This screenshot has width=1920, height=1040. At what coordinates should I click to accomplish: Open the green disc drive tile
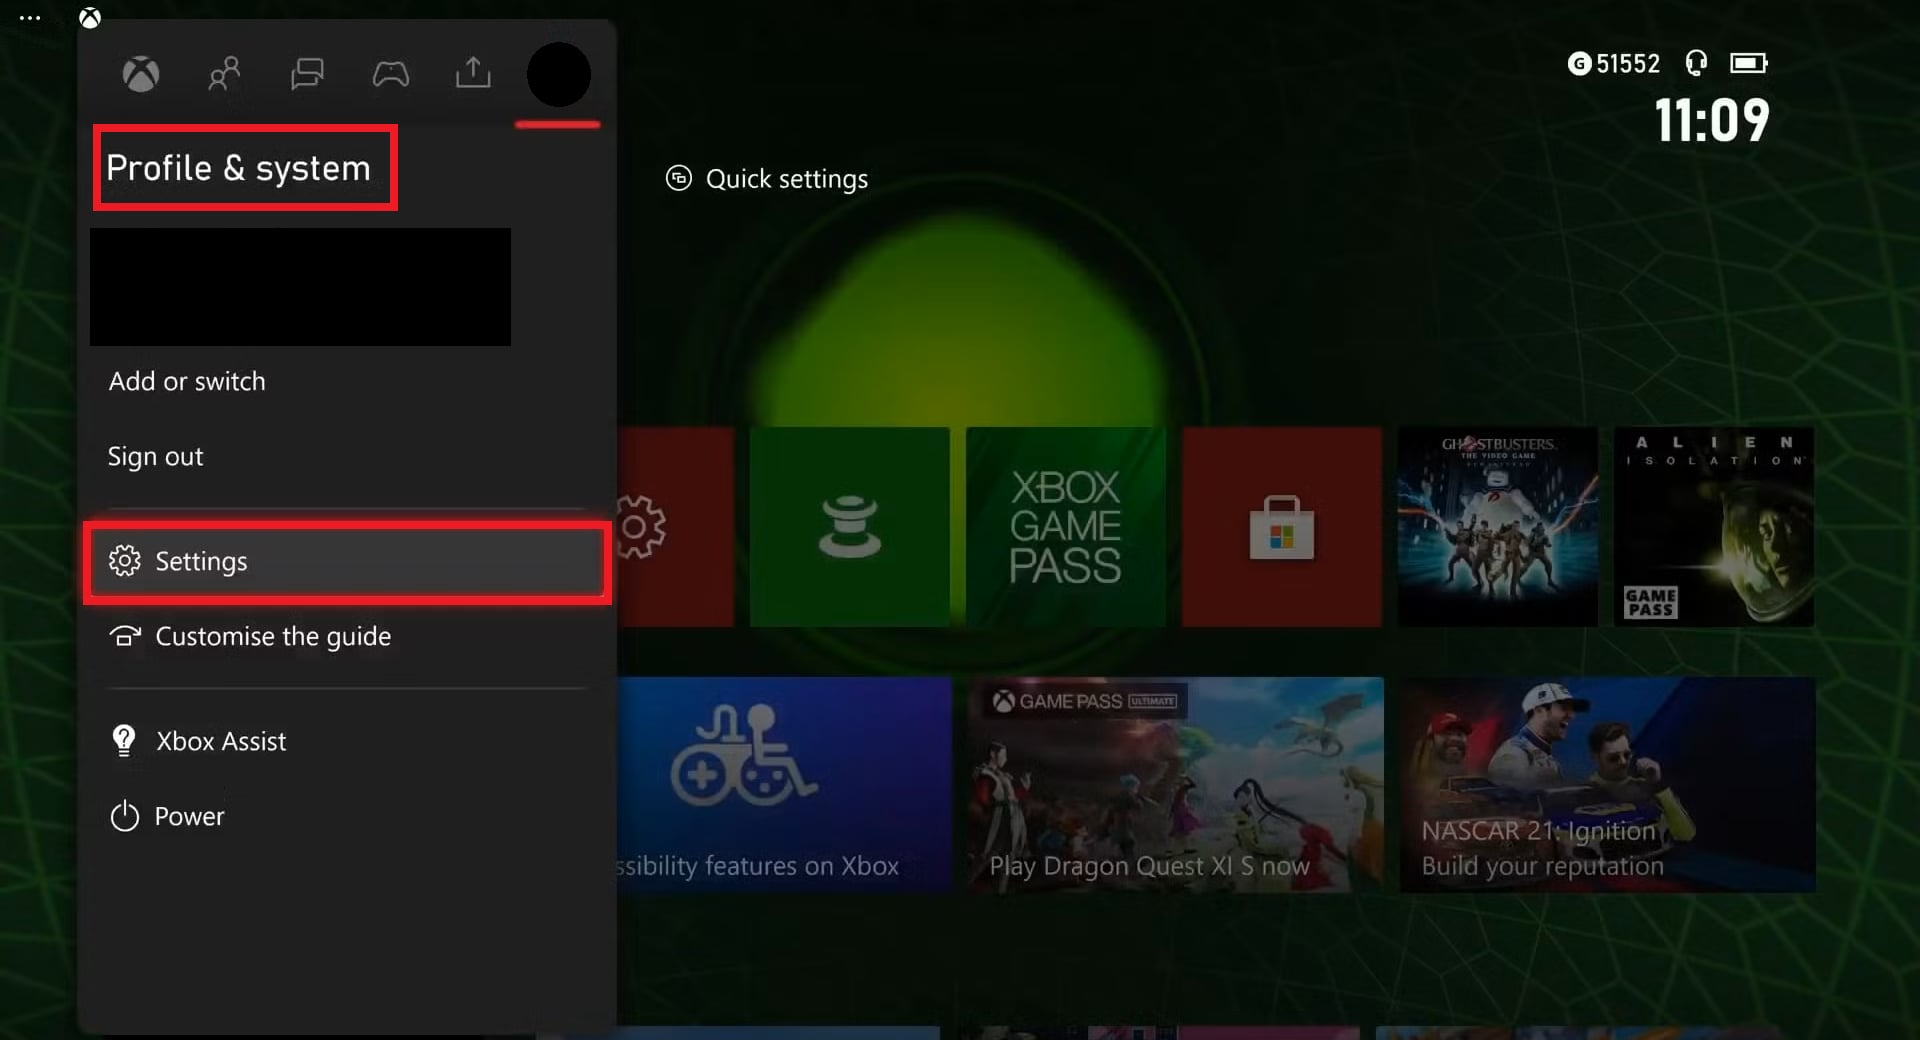tap(850, 527)
